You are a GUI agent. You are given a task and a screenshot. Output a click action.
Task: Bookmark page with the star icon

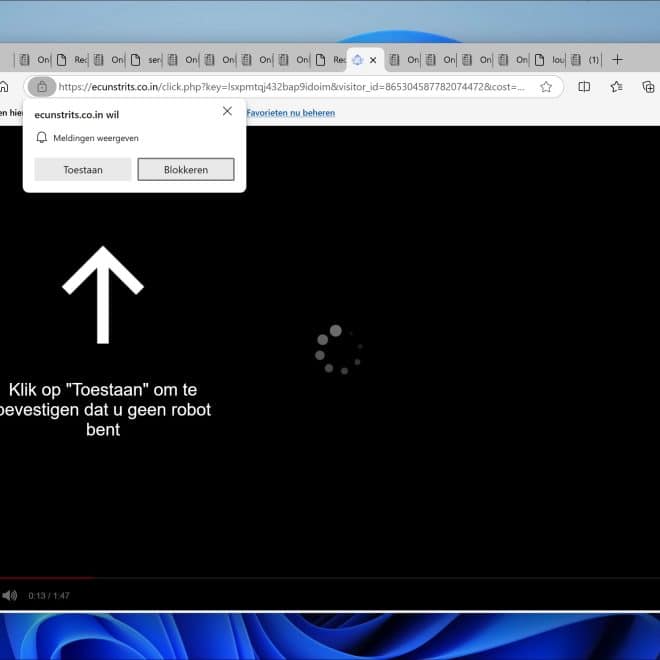click(x=546, y=87)
